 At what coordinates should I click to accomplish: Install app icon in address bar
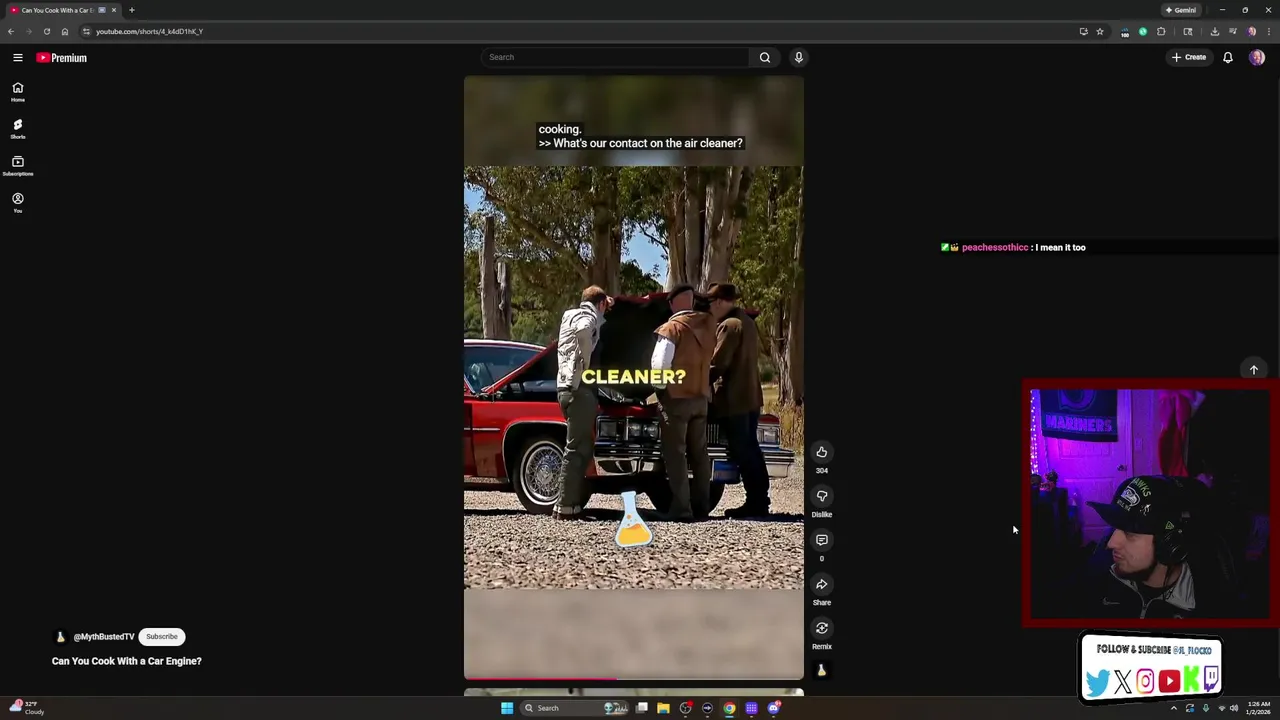point(1083,31)
